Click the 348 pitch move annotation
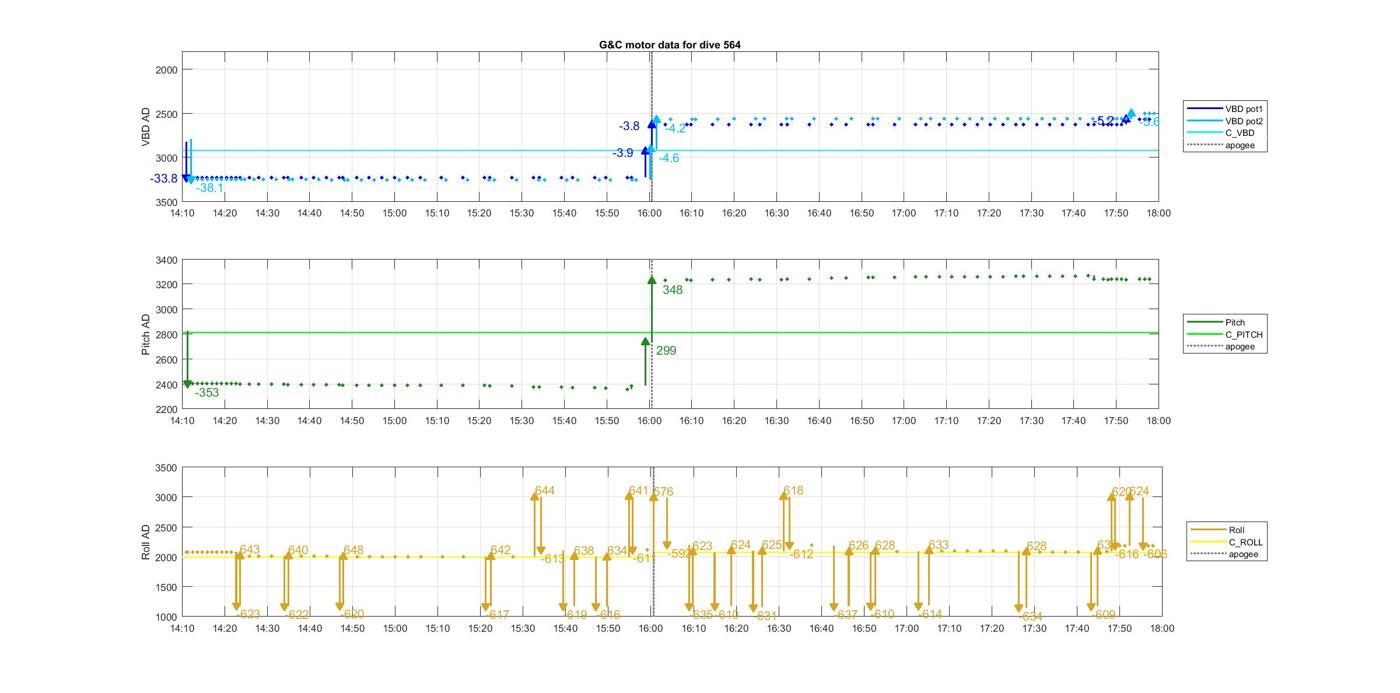 pyautogui.click(x=672, y=290)
